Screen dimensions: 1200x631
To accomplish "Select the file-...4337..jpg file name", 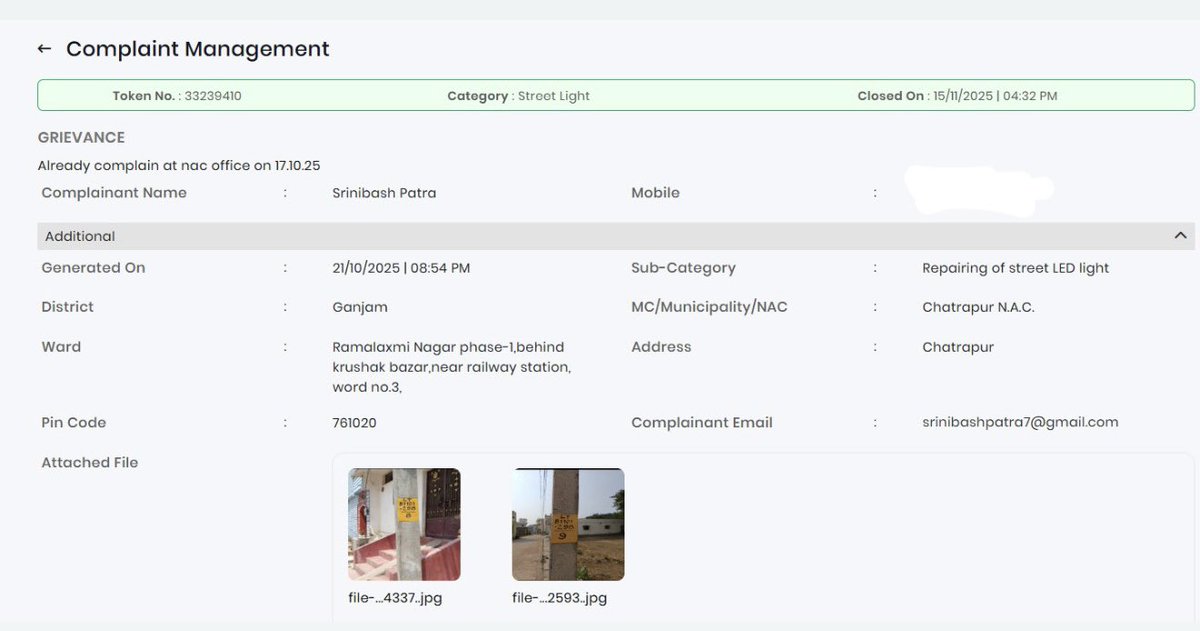I will click(x=395, y=598).
